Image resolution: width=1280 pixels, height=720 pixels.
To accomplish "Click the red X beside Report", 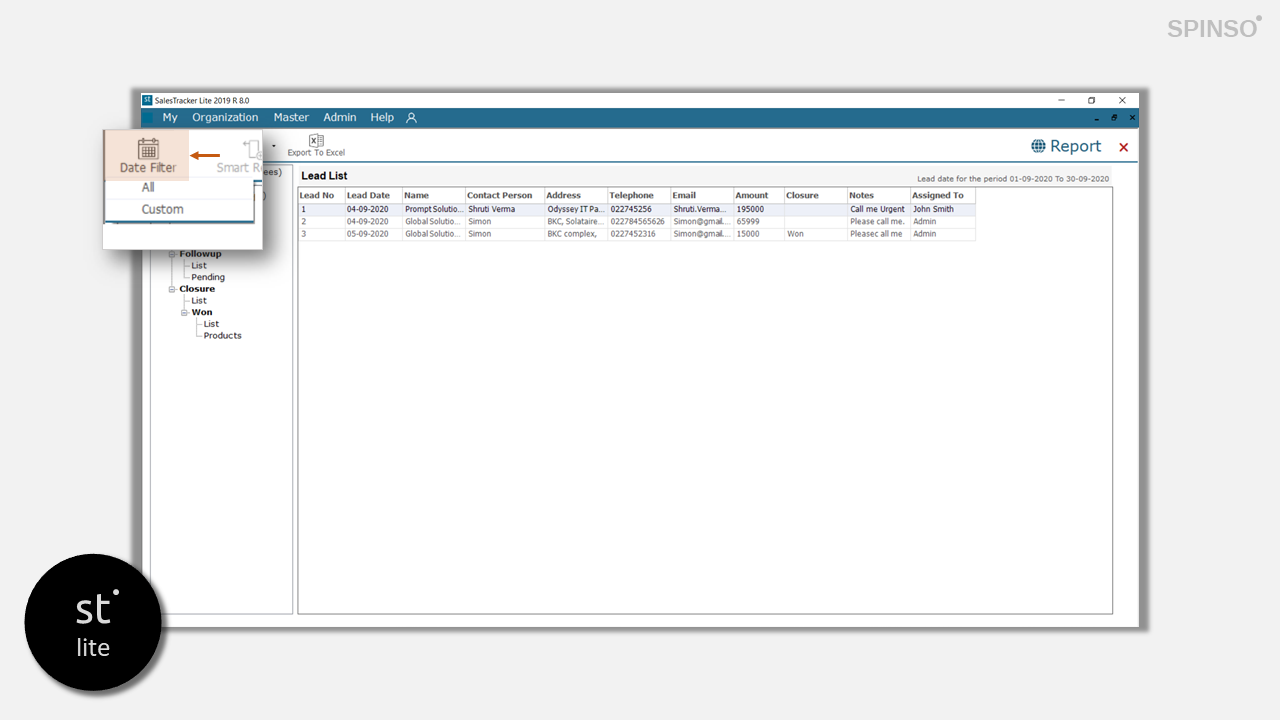I will click(1123, 148).
